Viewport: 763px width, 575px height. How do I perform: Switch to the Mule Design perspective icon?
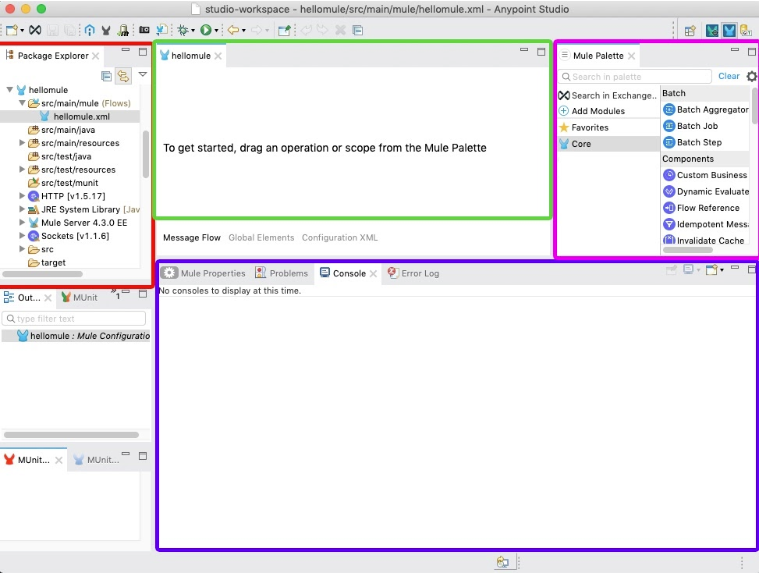729,31
